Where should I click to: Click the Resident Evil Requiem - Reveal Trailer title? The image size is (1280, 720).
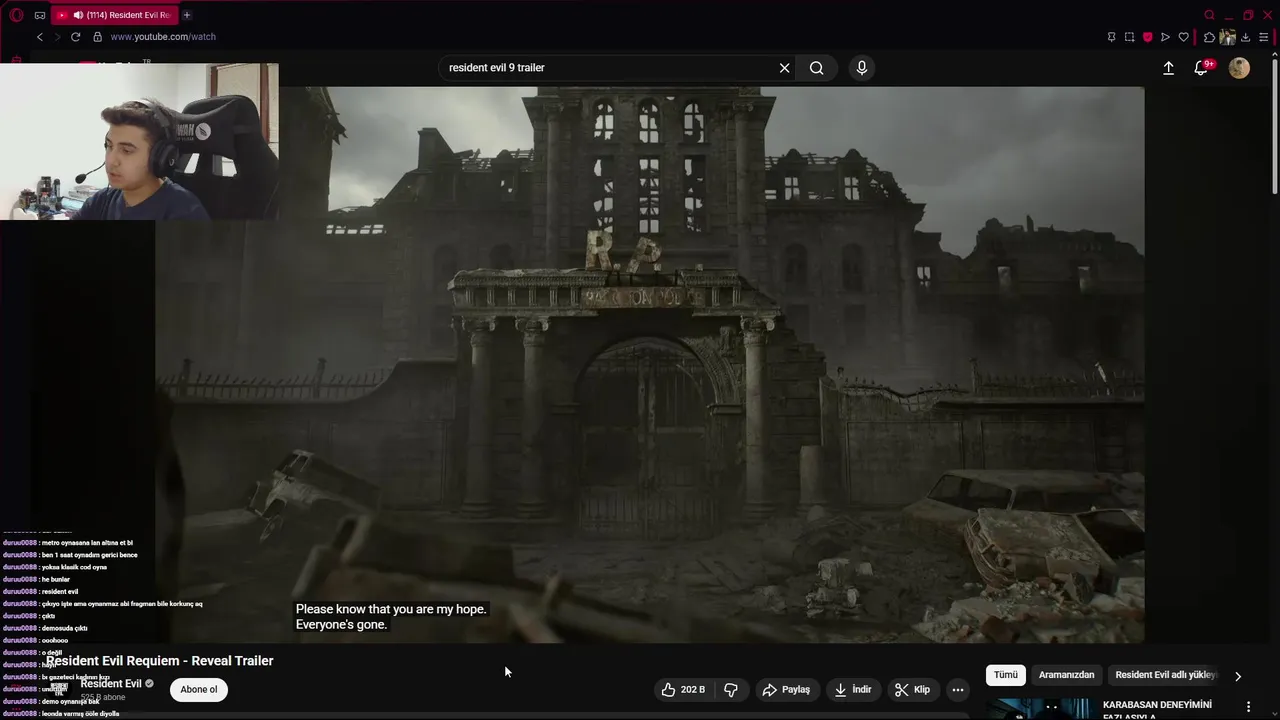click(x=159, y=661)
